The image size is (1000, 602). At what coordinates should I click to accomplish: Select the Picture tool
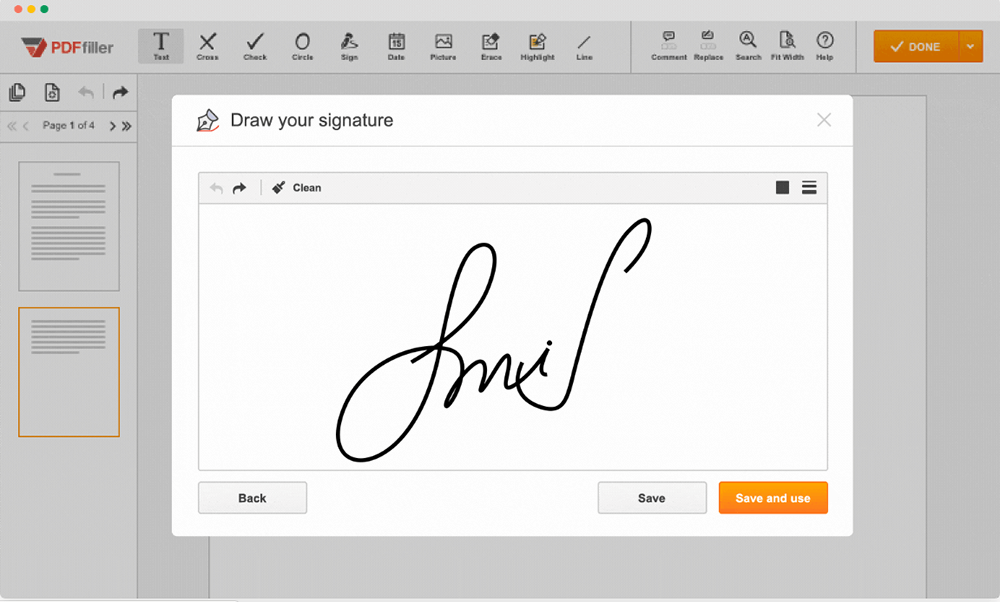coord(443,46)
